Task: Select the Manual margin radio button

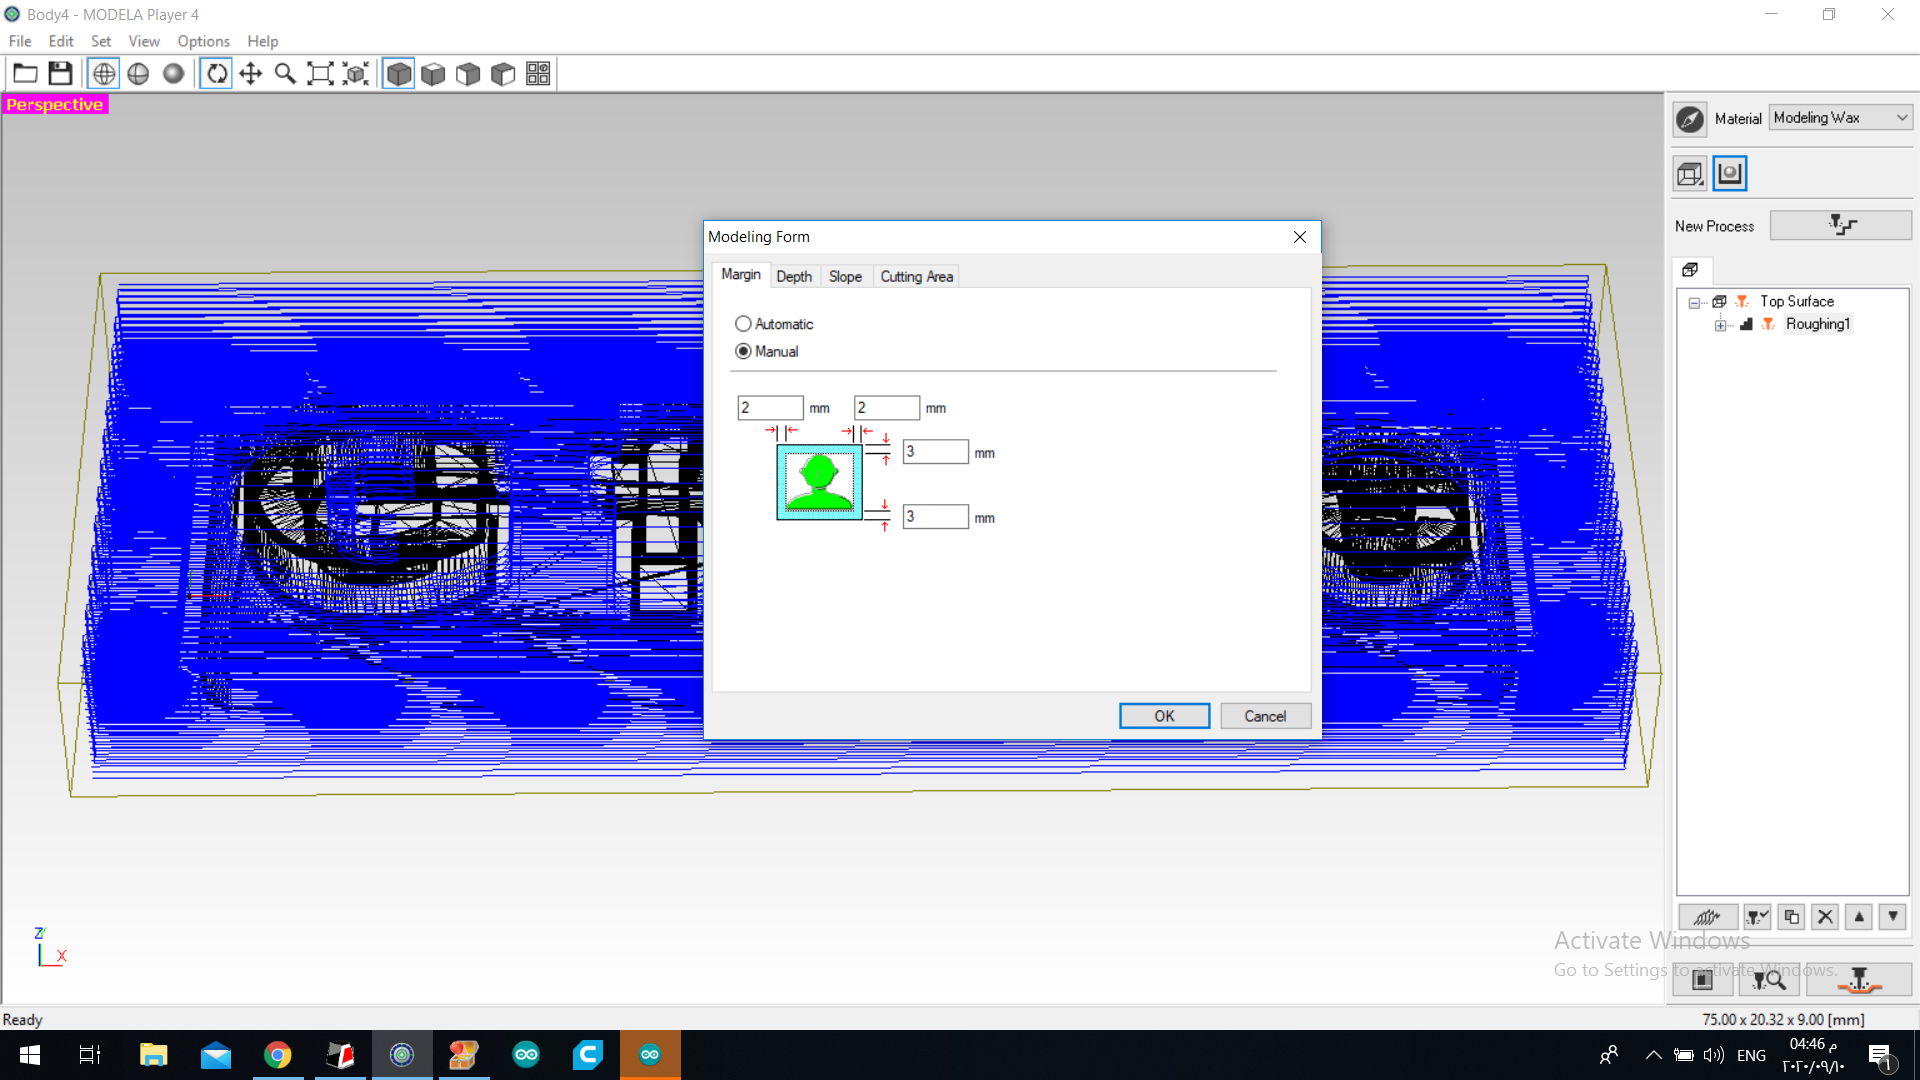Action: (743, 352)
